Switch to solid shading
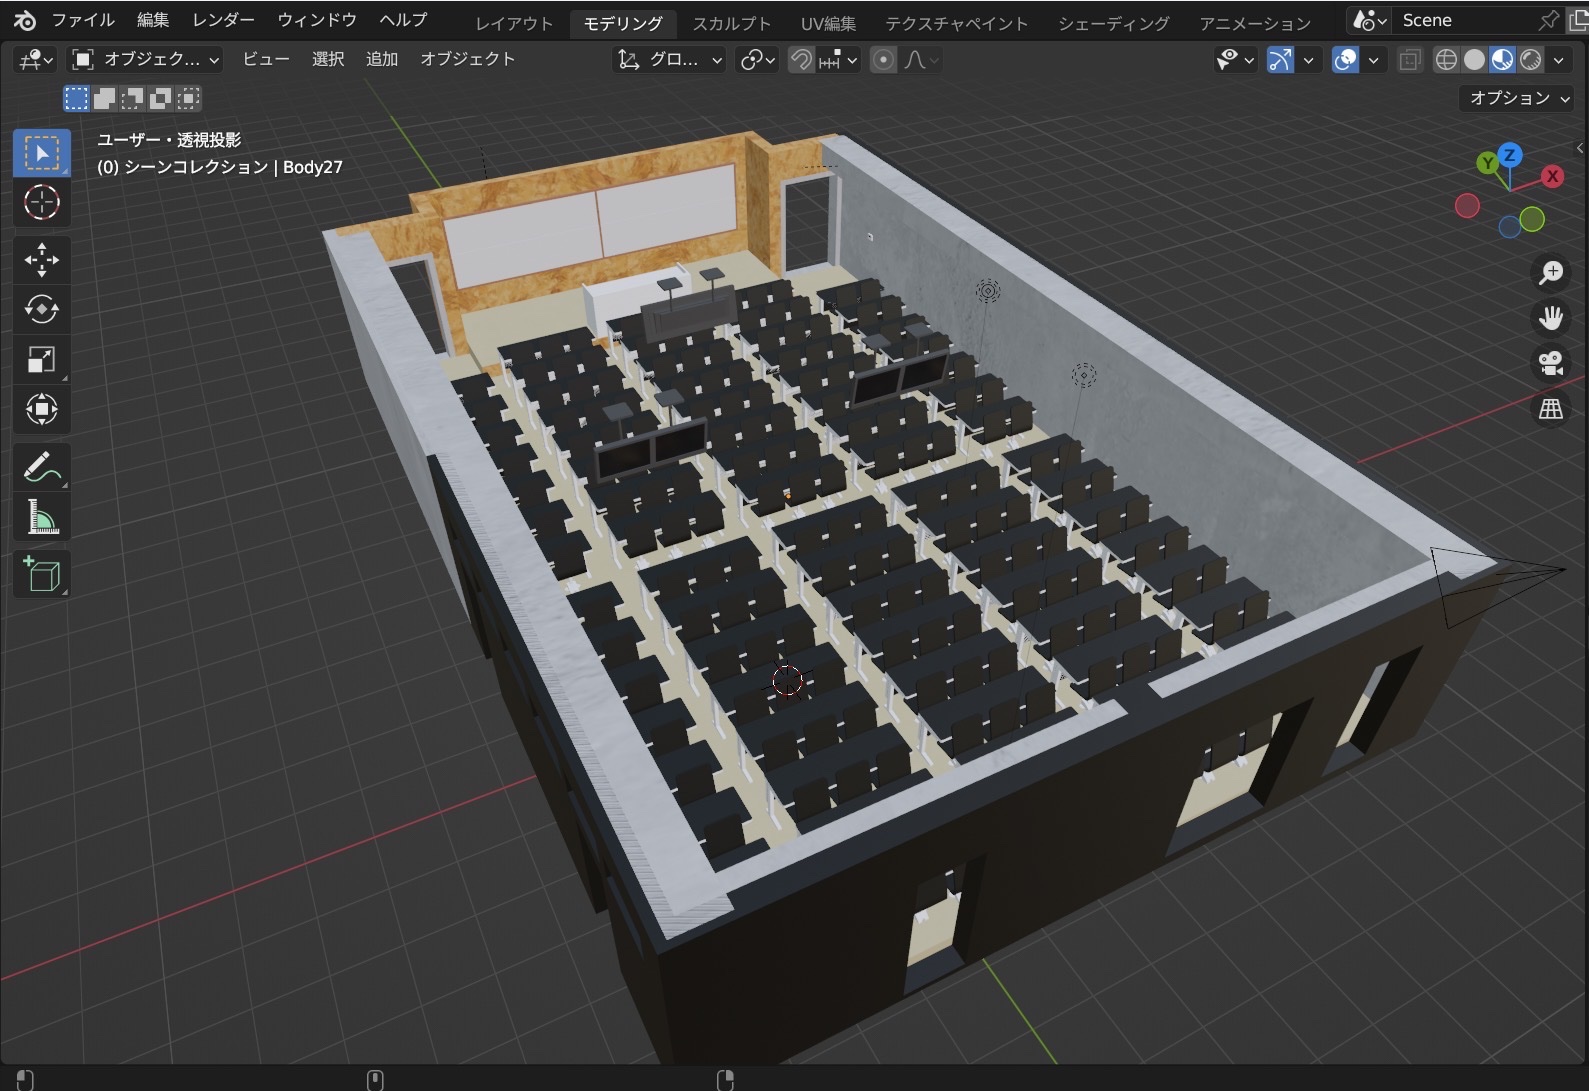 coord(1474,60)
